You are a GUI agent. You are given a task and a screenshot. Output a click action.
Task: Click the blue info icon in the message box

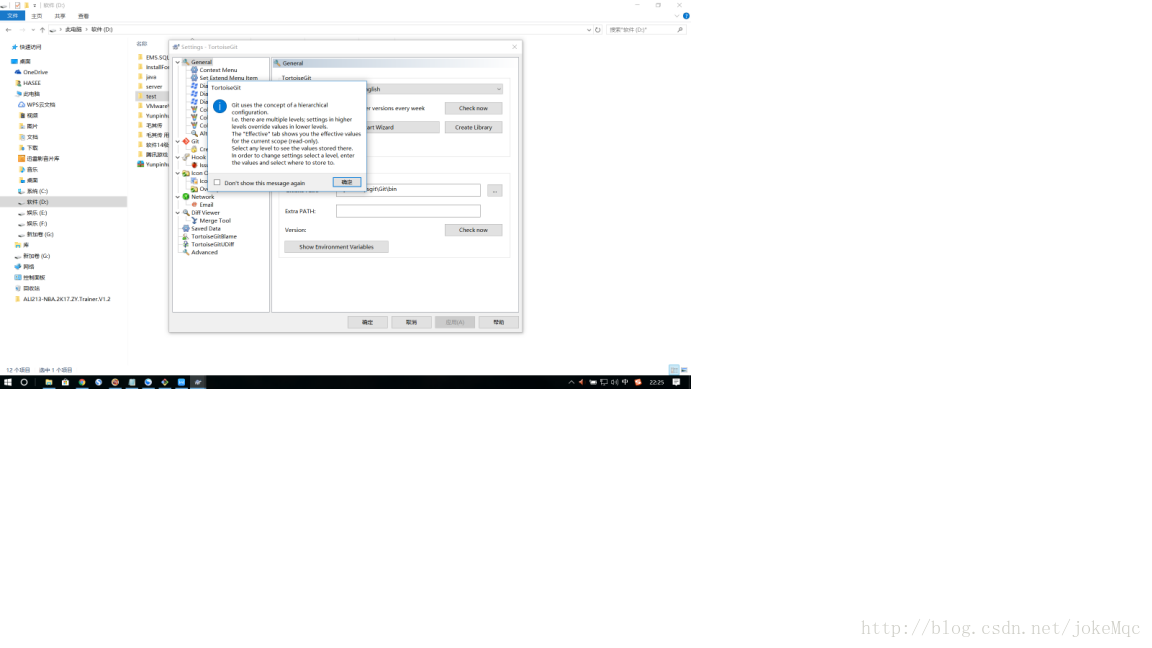[x=220, y=107]
